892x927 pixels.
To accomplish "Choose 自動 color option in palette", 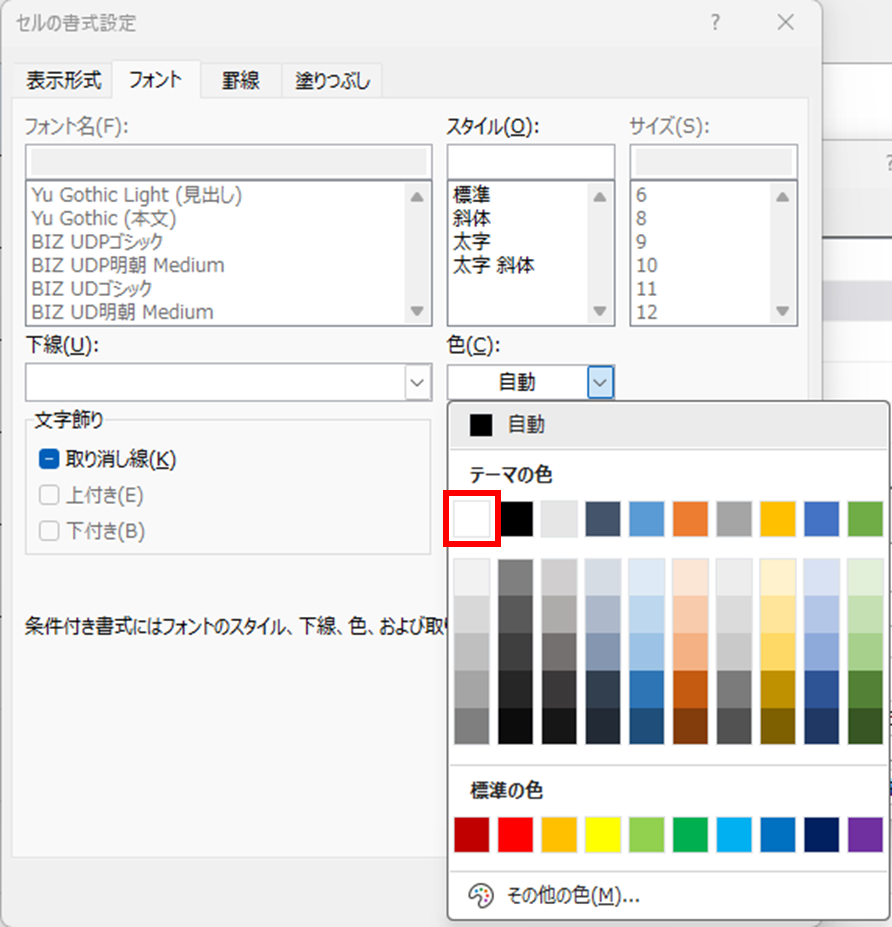I will tap(668, 424).
